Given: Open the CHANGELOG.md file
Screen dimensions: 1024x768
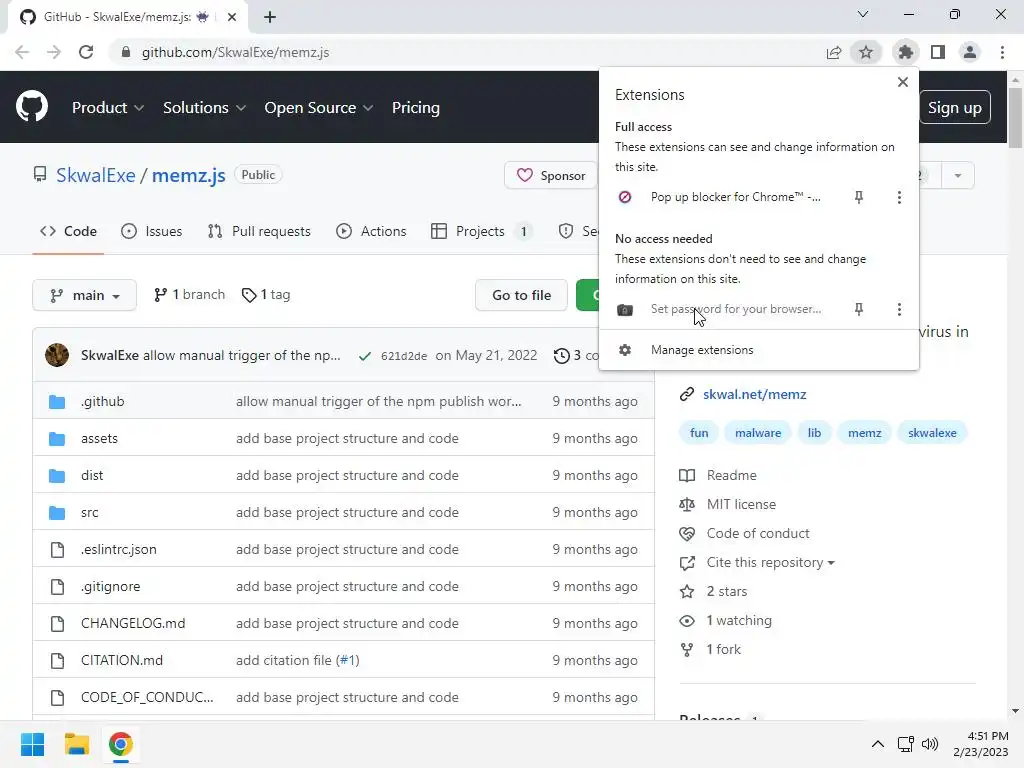Looking at the screenshot, I should pos(133,624).
